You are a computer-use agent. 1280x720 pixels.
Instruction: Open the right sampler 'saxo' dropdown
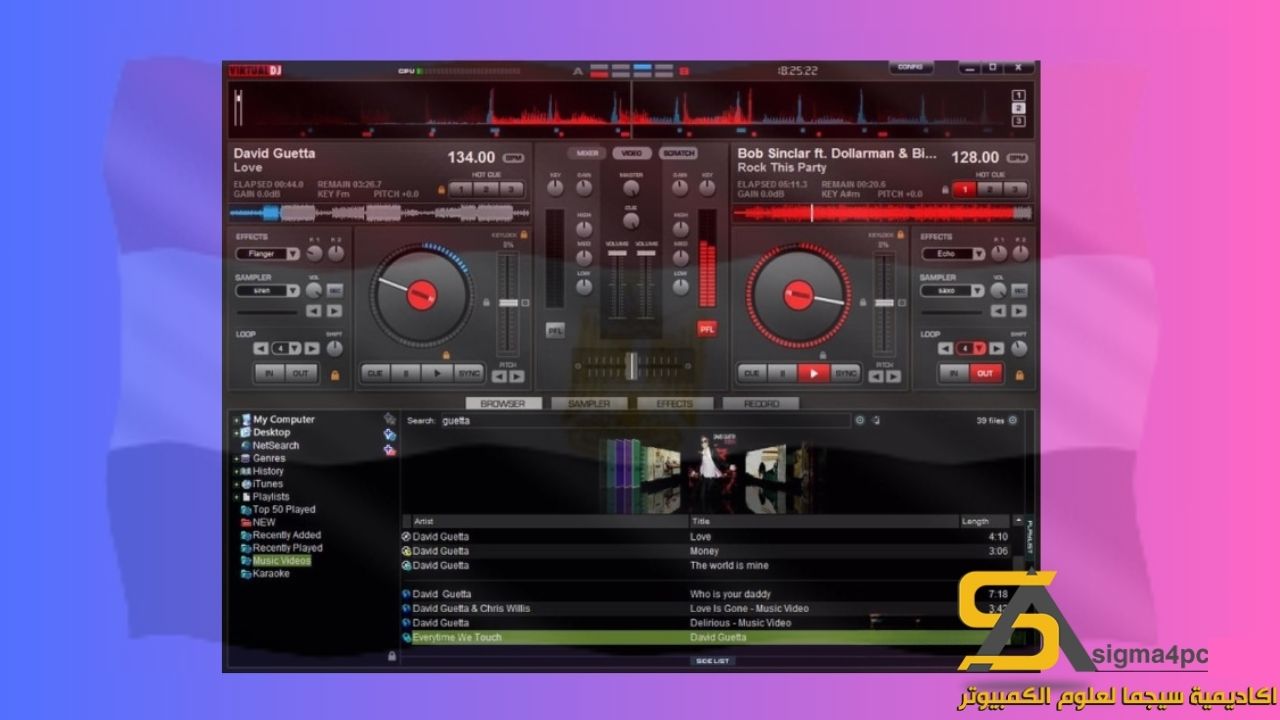point(977,291)
